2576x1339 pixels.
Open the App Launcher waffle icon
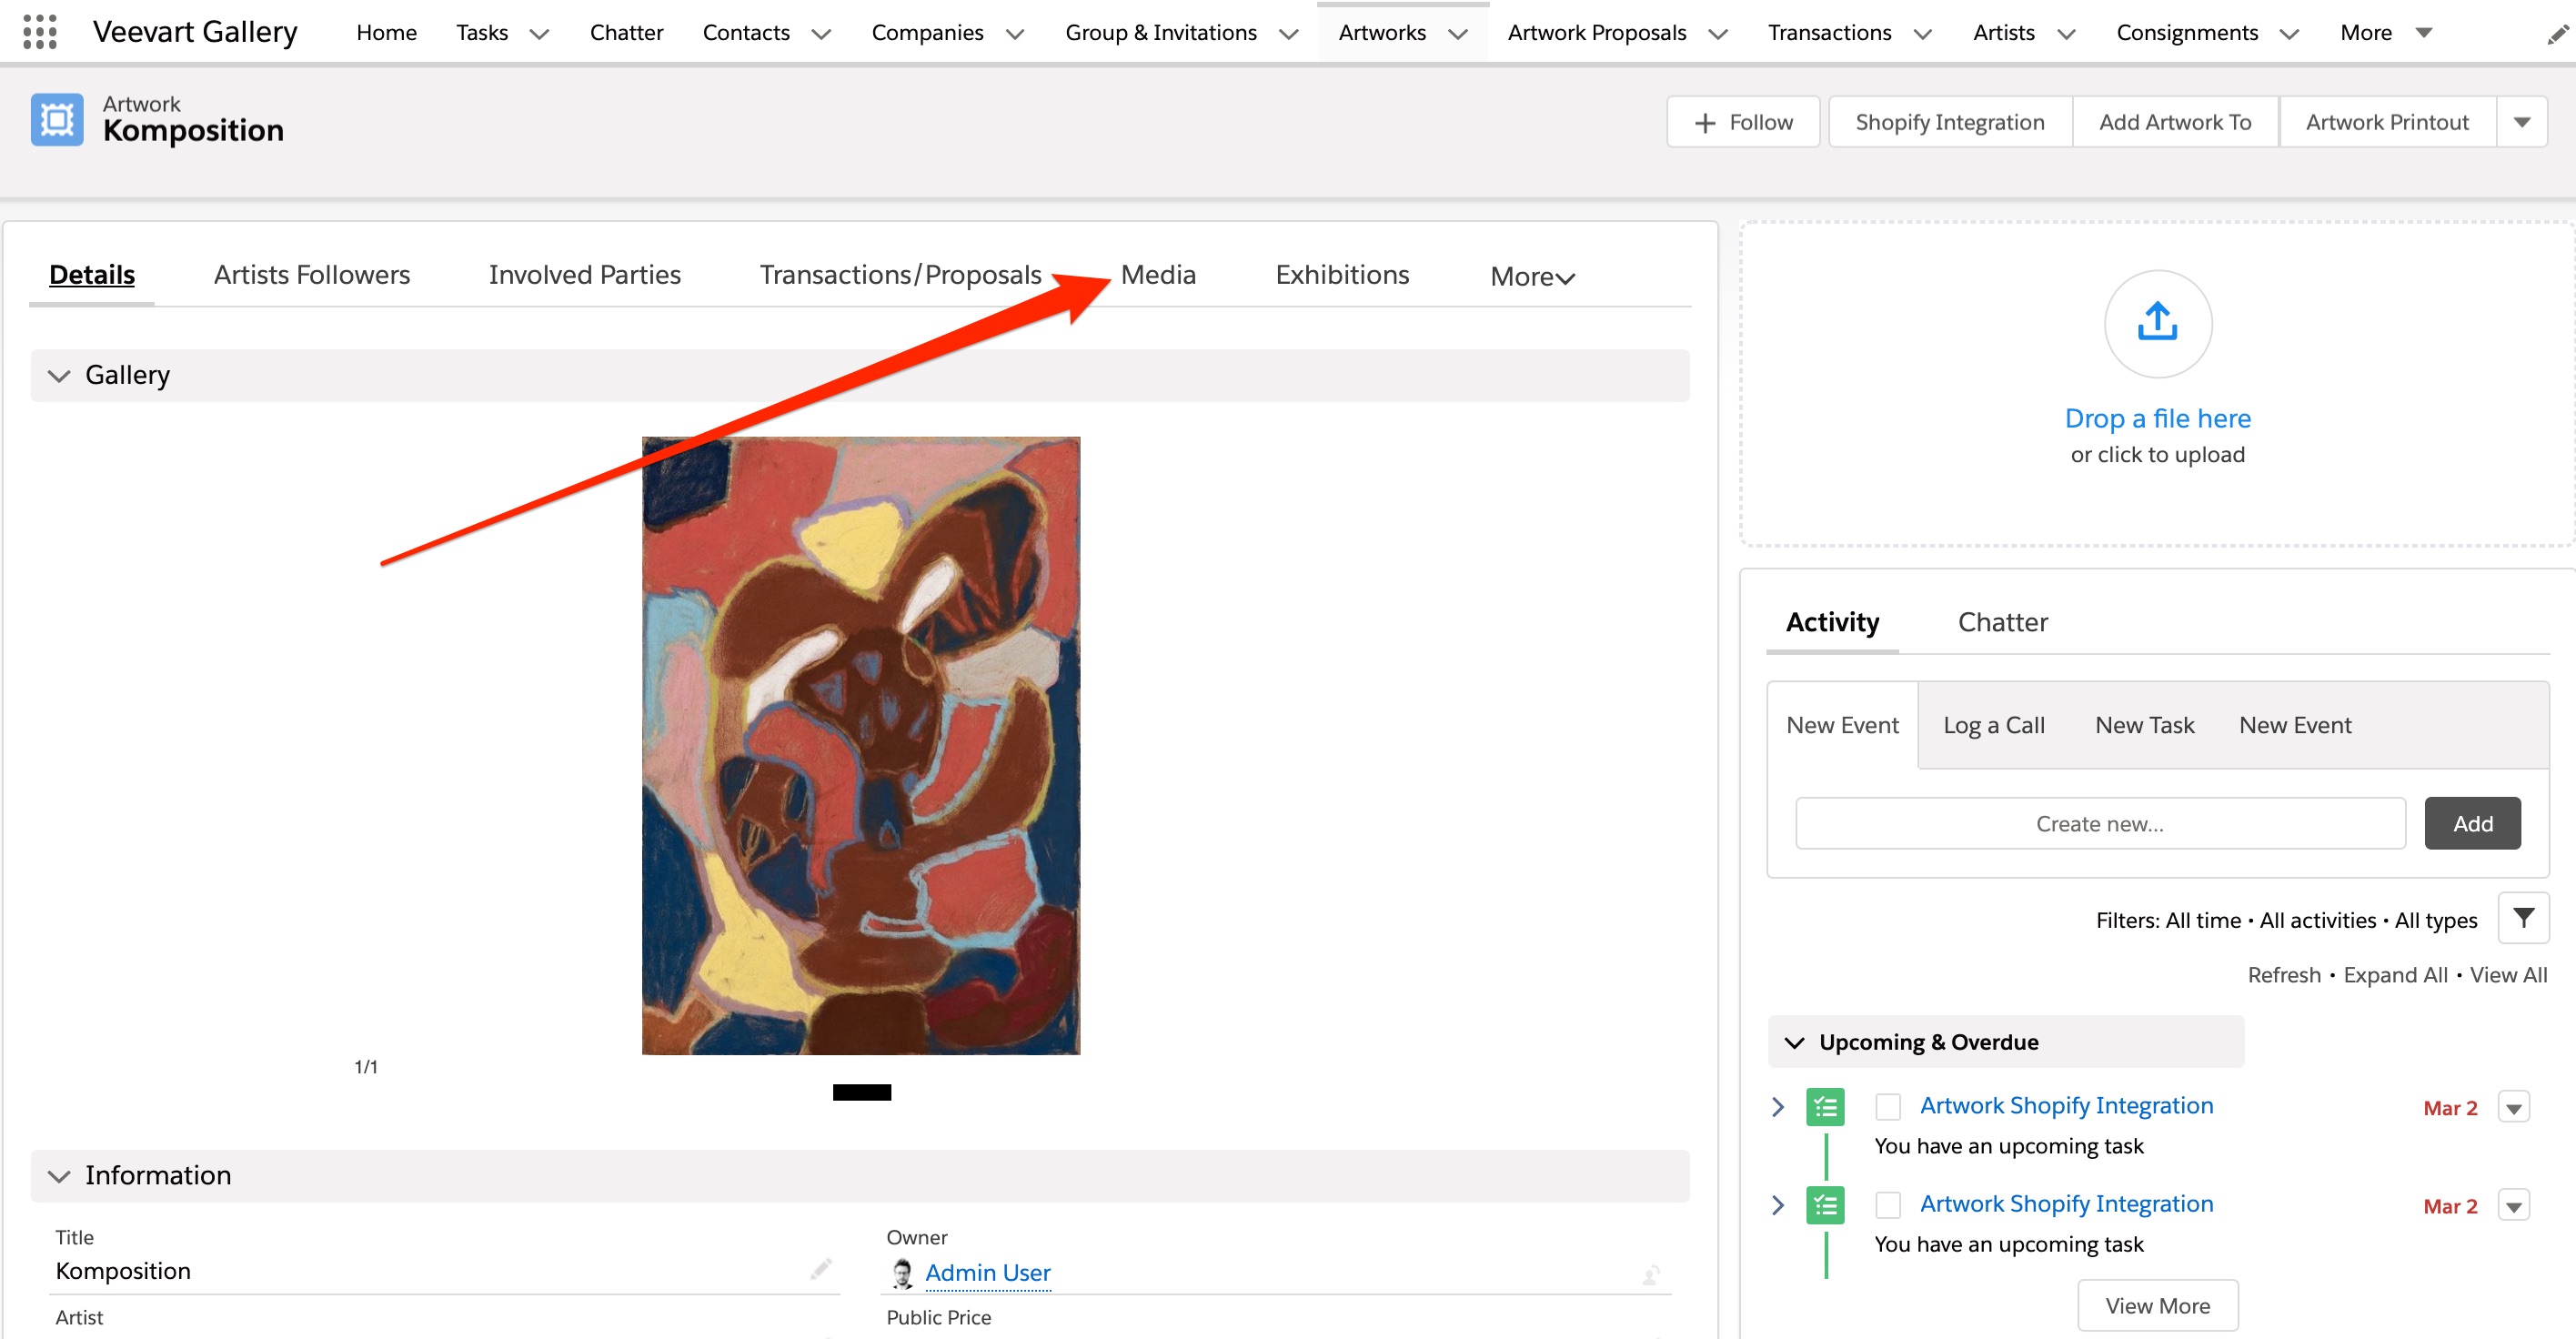(41, 31)
